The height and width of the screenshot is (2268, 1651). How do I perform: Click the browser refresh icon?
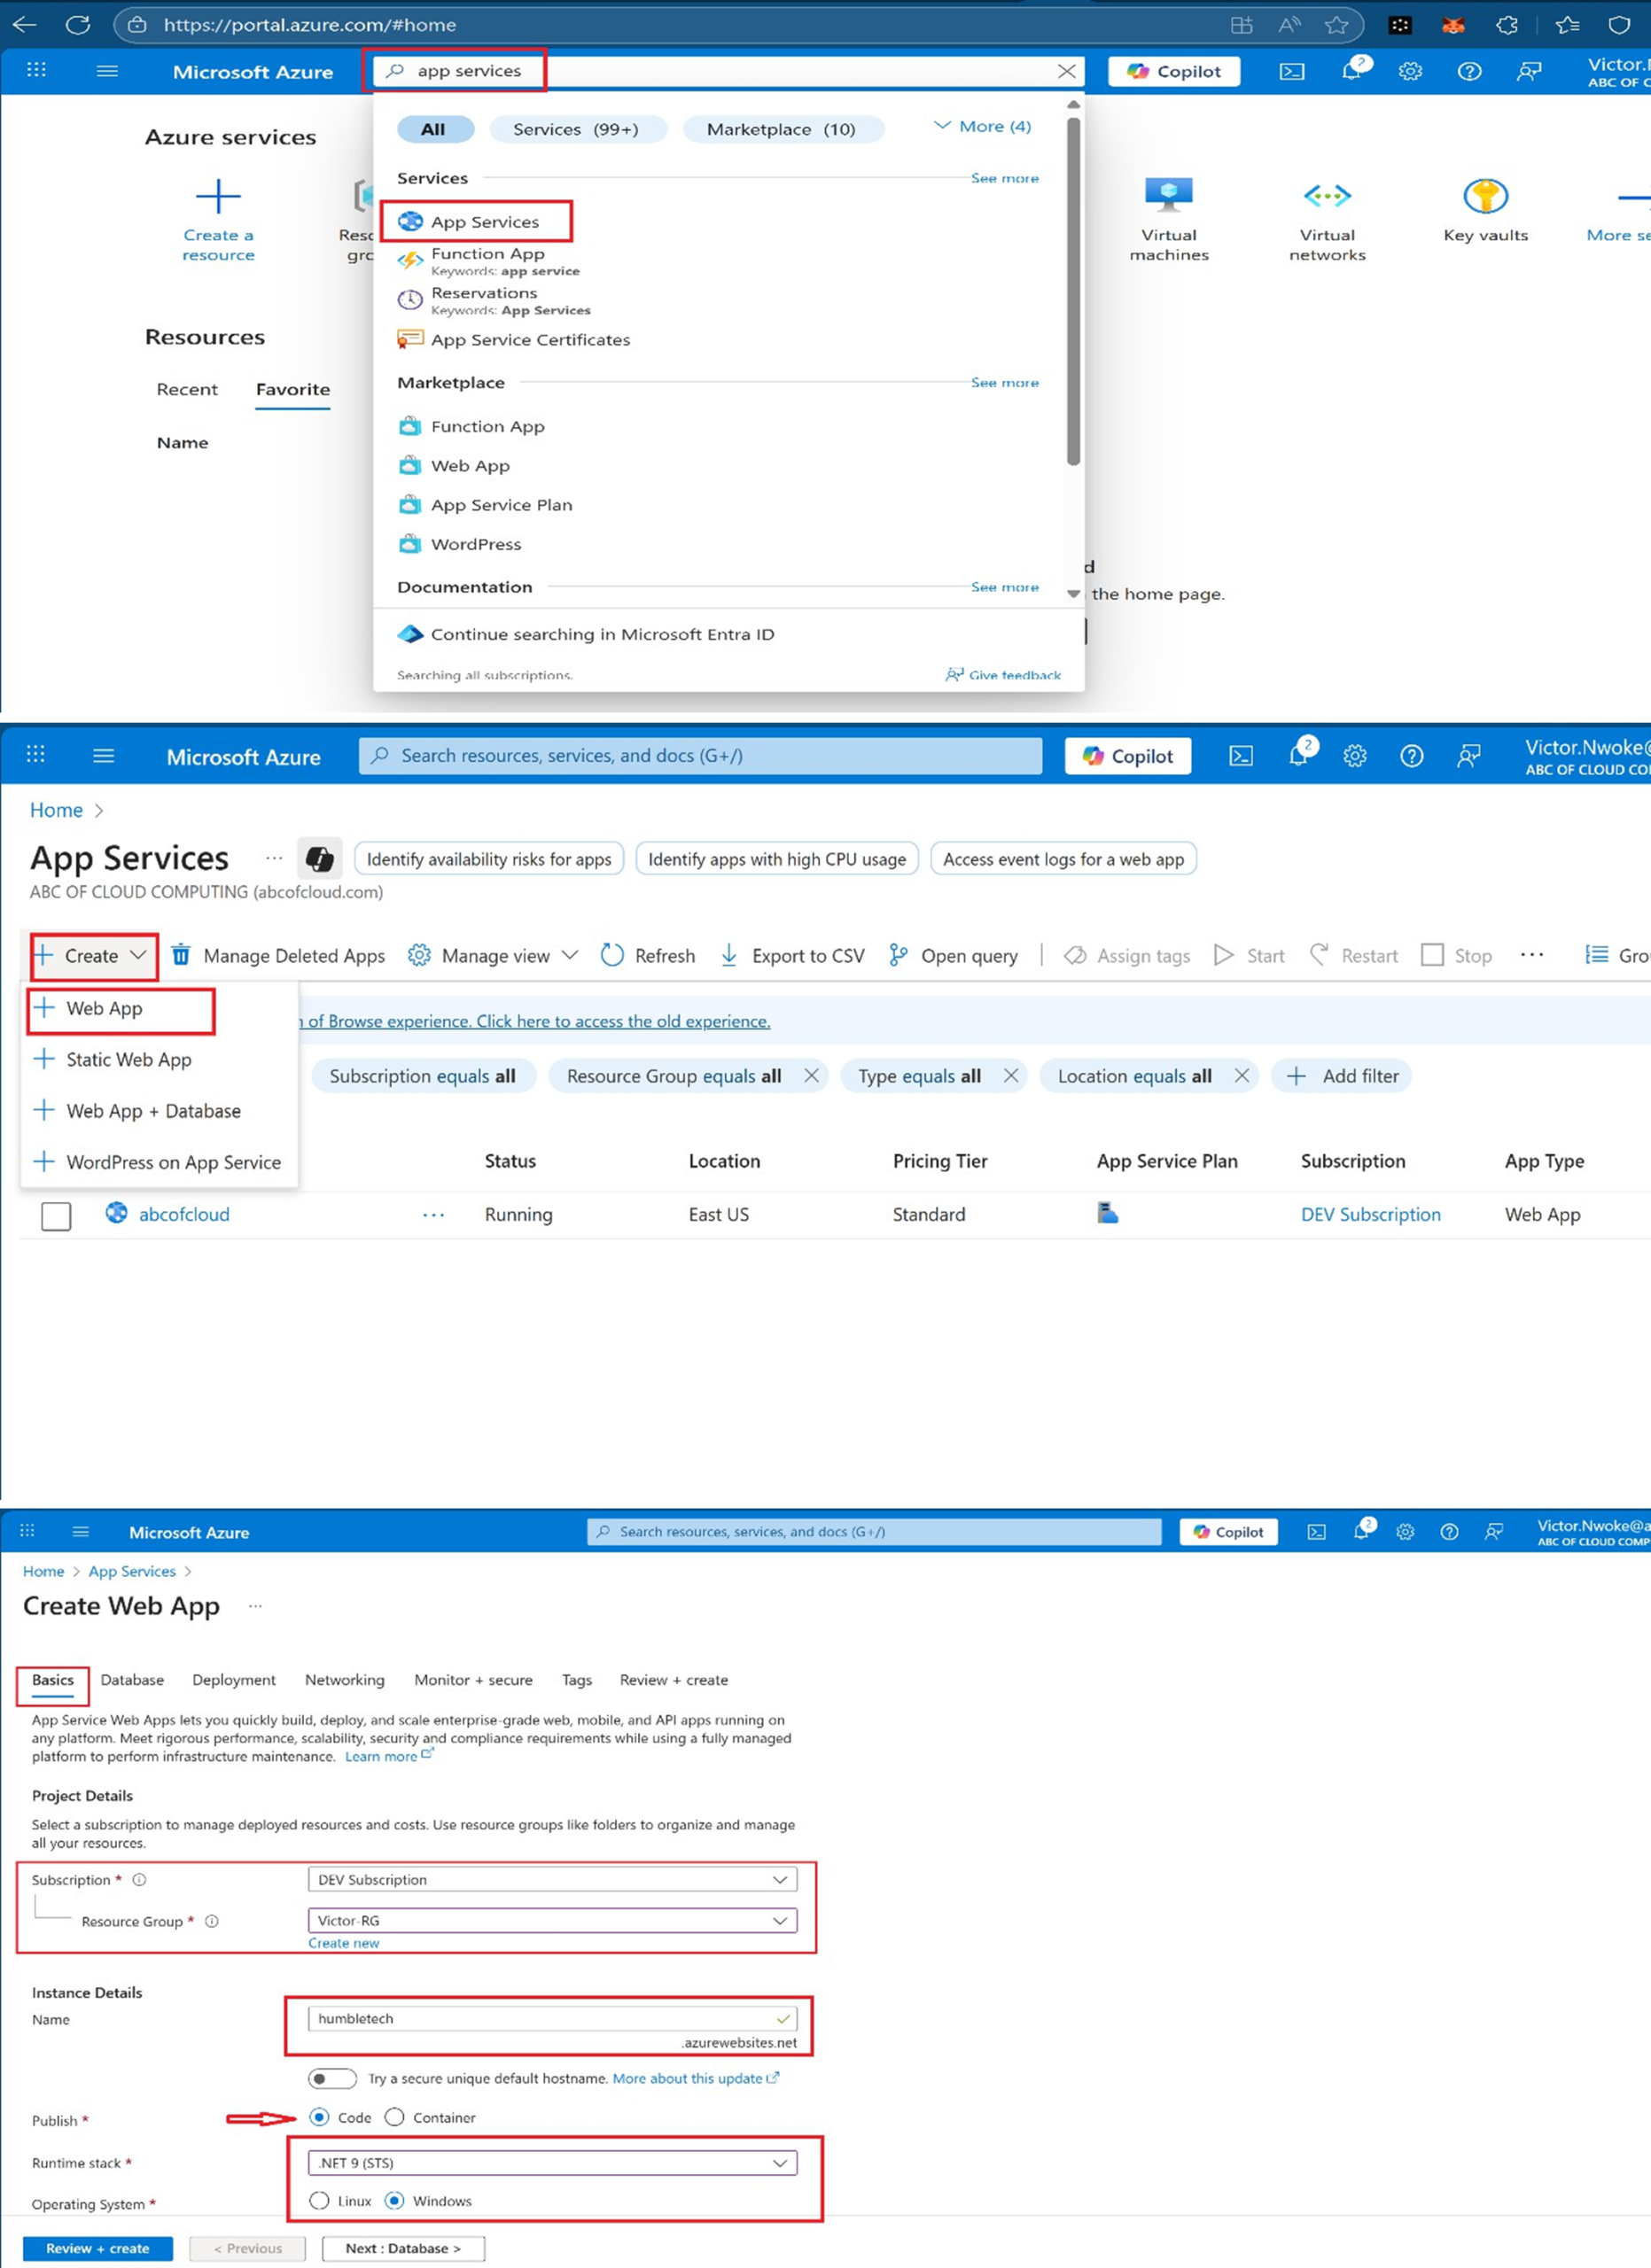(77, 24)
